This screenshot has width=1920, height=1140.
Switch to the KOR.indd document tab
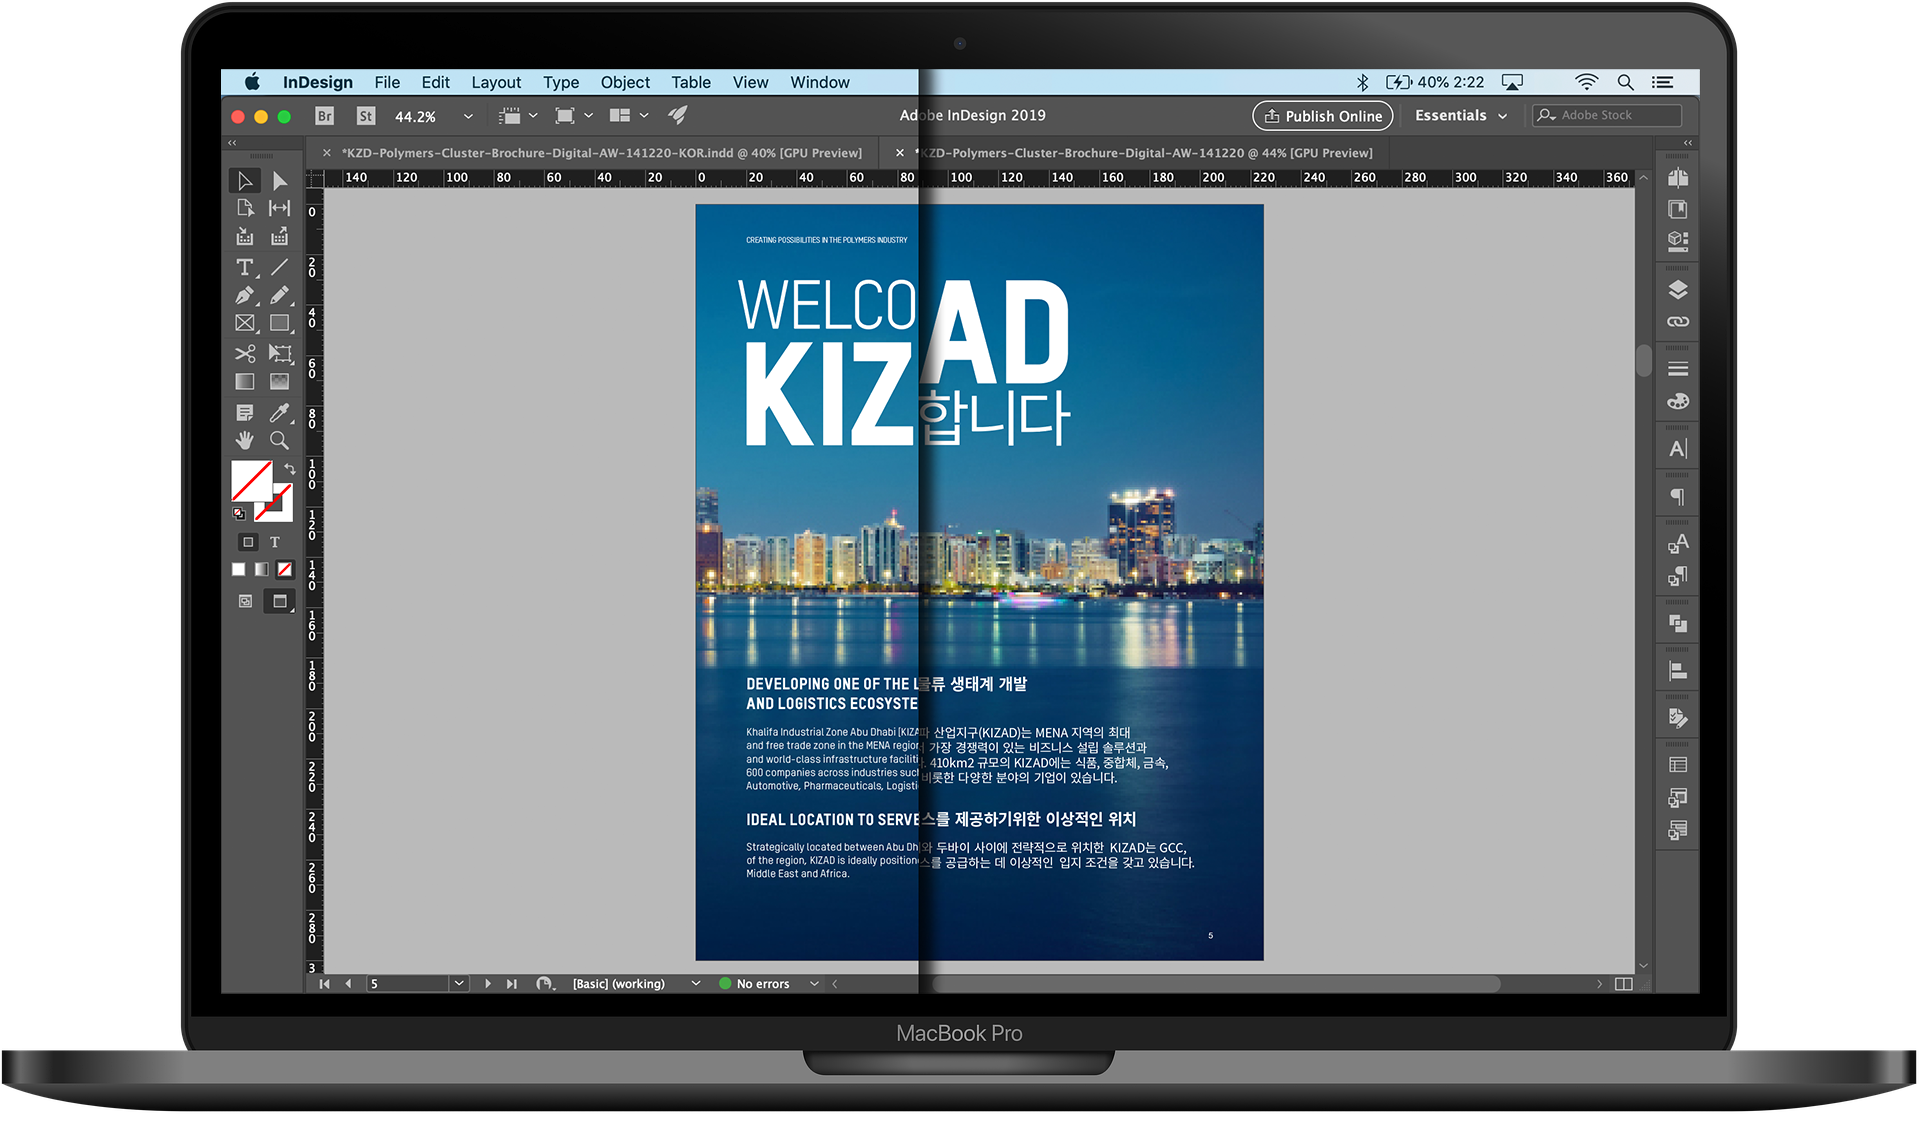[x=601, y=153]
